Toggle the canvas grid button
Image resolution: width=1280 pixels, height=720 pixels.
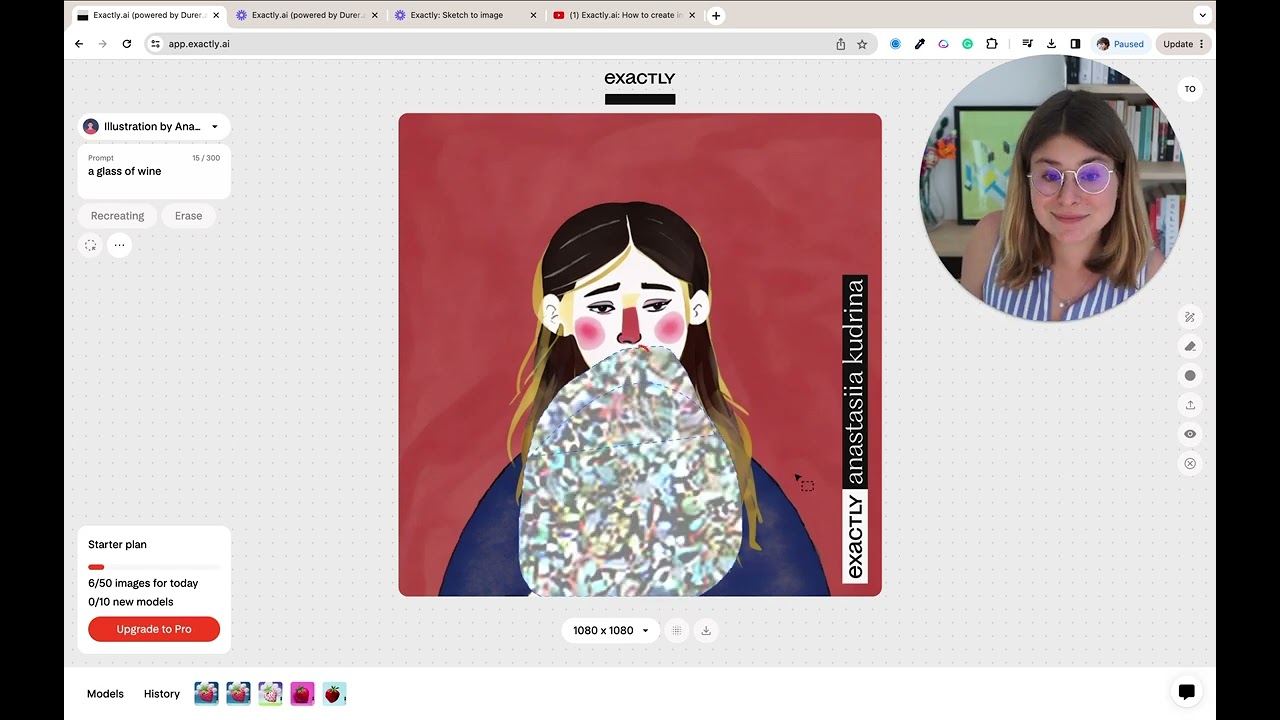(x=677, y=631)
